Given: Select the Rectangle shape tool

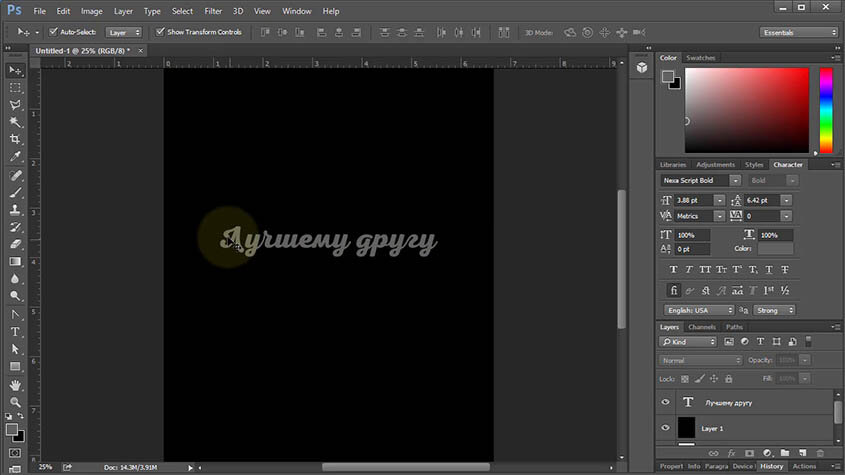Looking at the screenshot, I should (x=15, y=367).
